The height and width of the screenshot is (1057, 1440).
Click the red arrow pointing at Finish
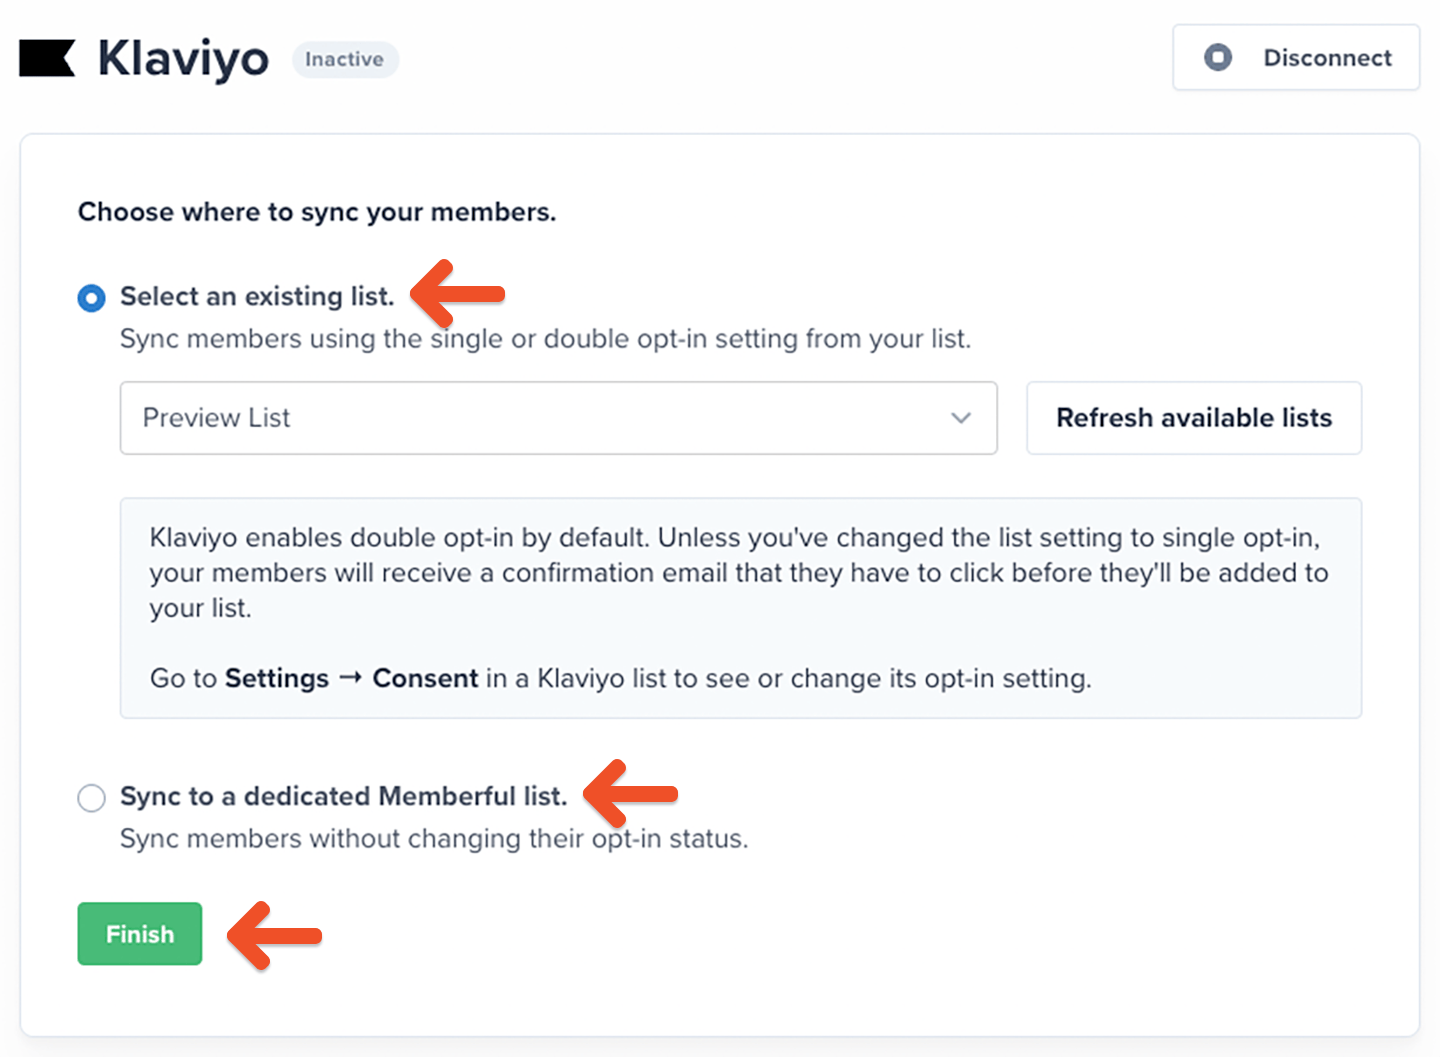tap(275, 935)
